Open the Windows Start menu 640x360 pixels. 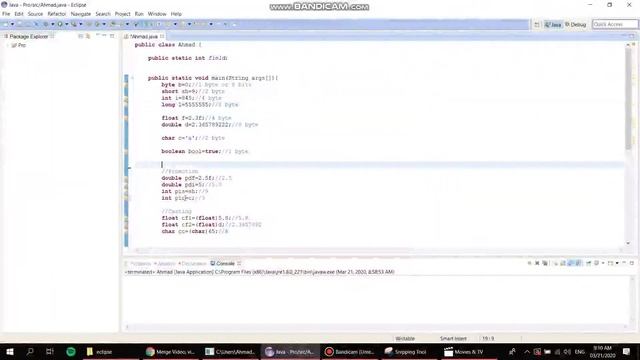click(x=10, y=351)
